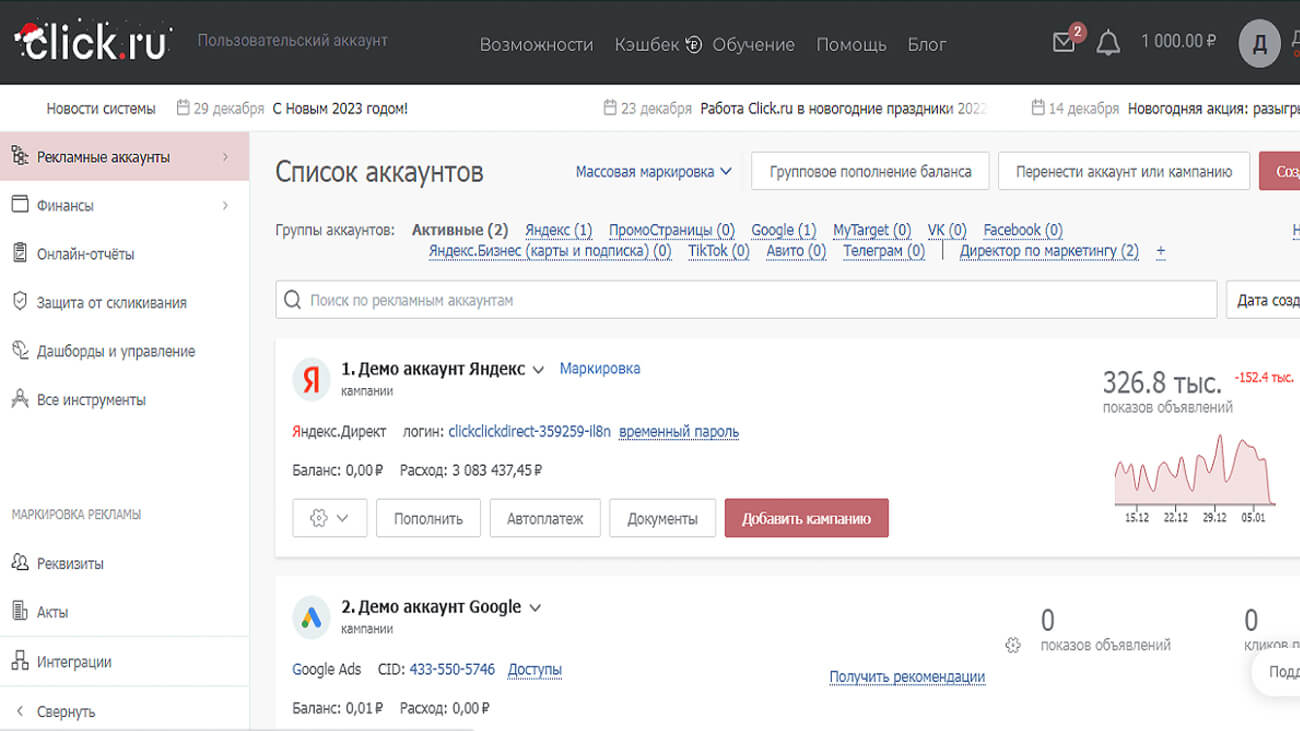Click the Google Ads account logo icon
The width and height of the screenshot is (1300, 731).
[311, 618]
